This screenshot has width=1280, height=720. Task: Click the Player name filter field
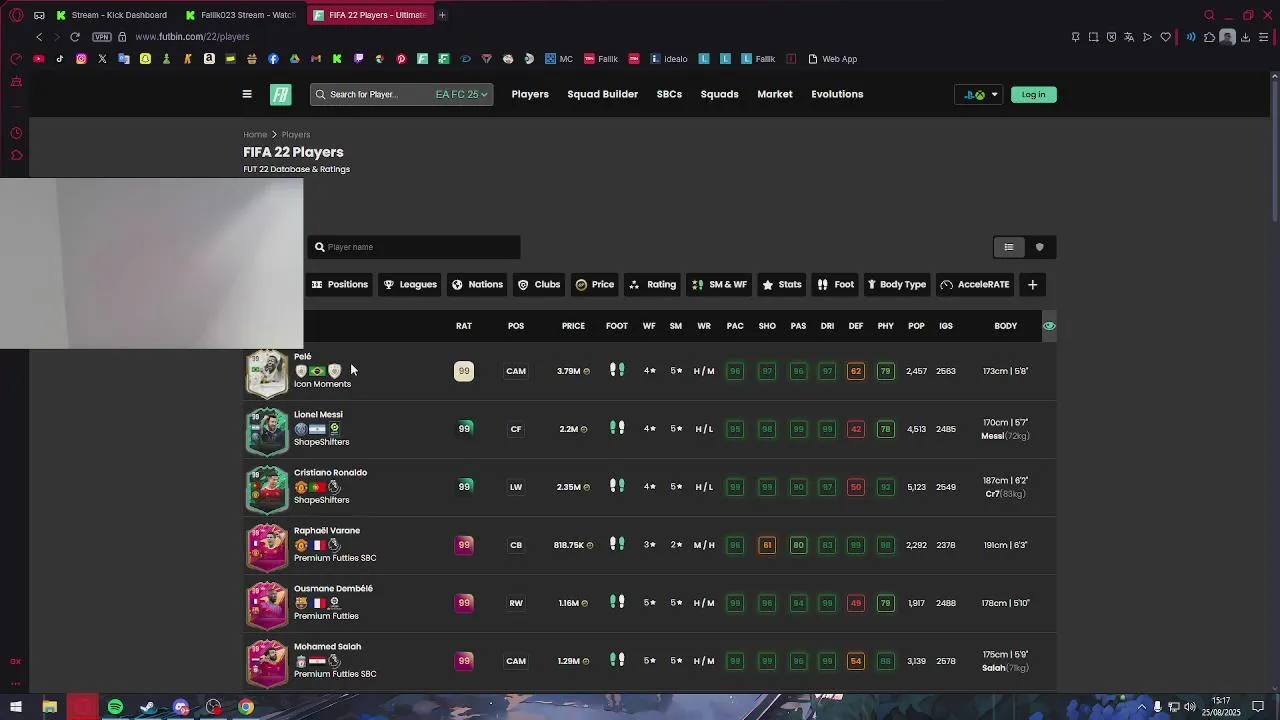pos(414,247)
